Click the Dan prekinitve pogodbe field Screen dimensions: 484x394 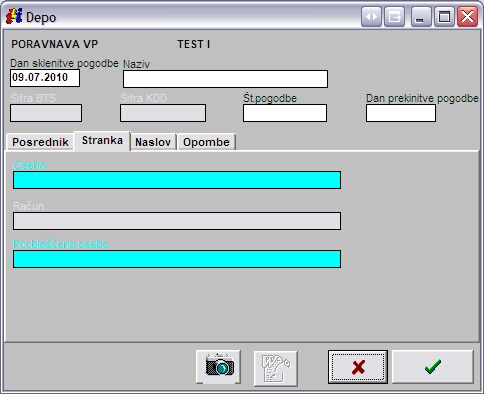point(401,113)
